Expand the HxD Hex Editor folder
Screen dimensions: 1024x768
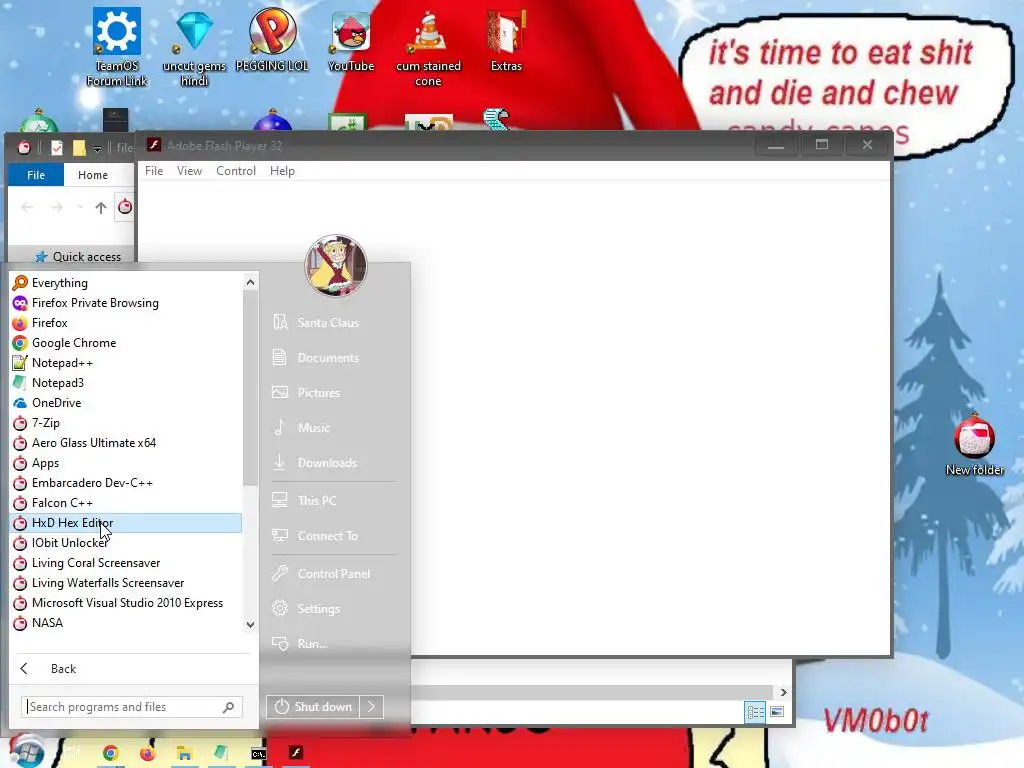[125, 522]
